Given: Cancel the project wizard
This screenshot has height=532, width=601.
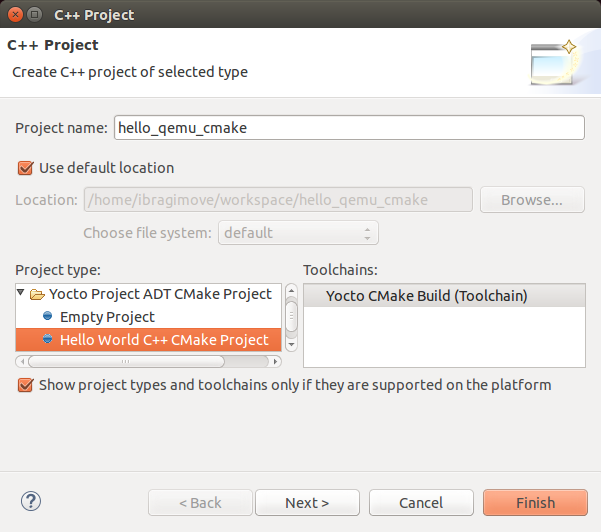Looking at the screenshot, I should click(x=420, y=503).
